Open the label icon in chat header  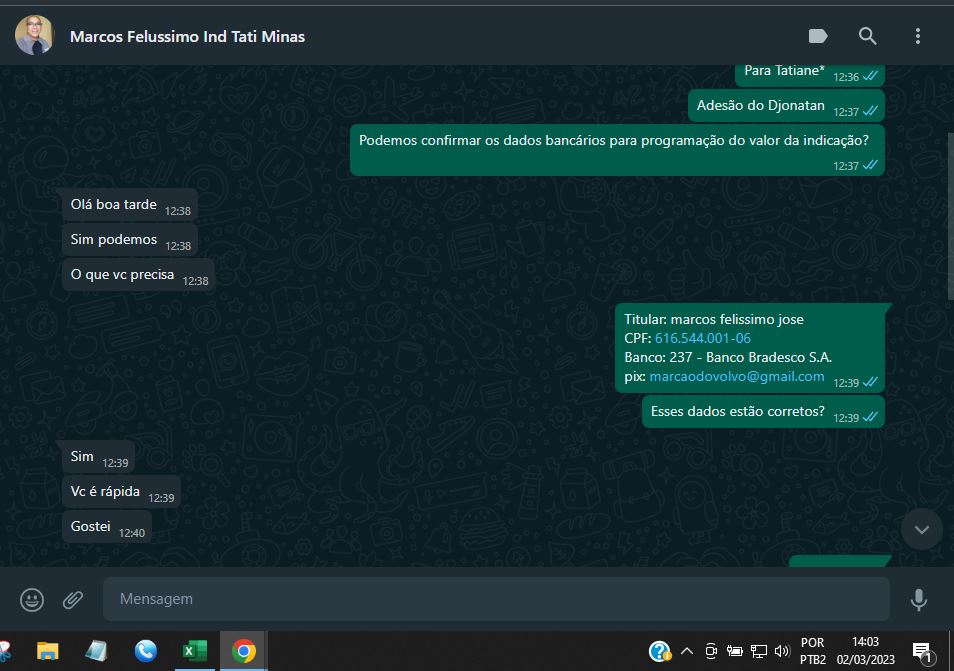(x=818, y=36)
